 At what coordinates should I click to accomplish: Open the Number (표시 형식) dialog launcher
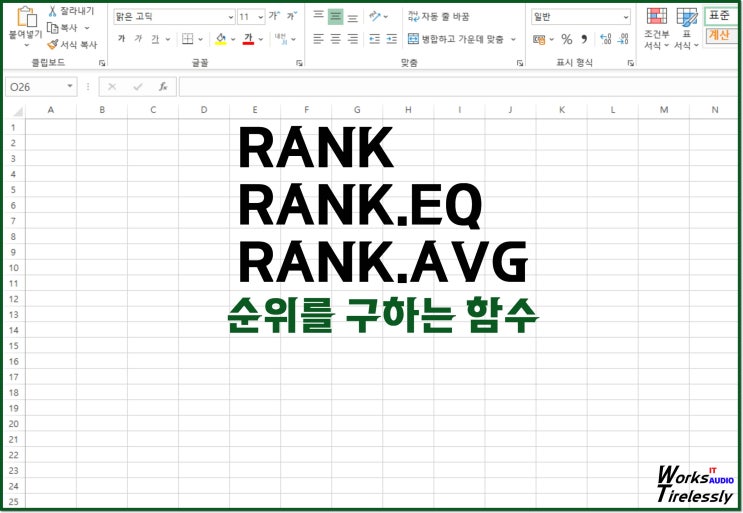(x=631, y=63)
